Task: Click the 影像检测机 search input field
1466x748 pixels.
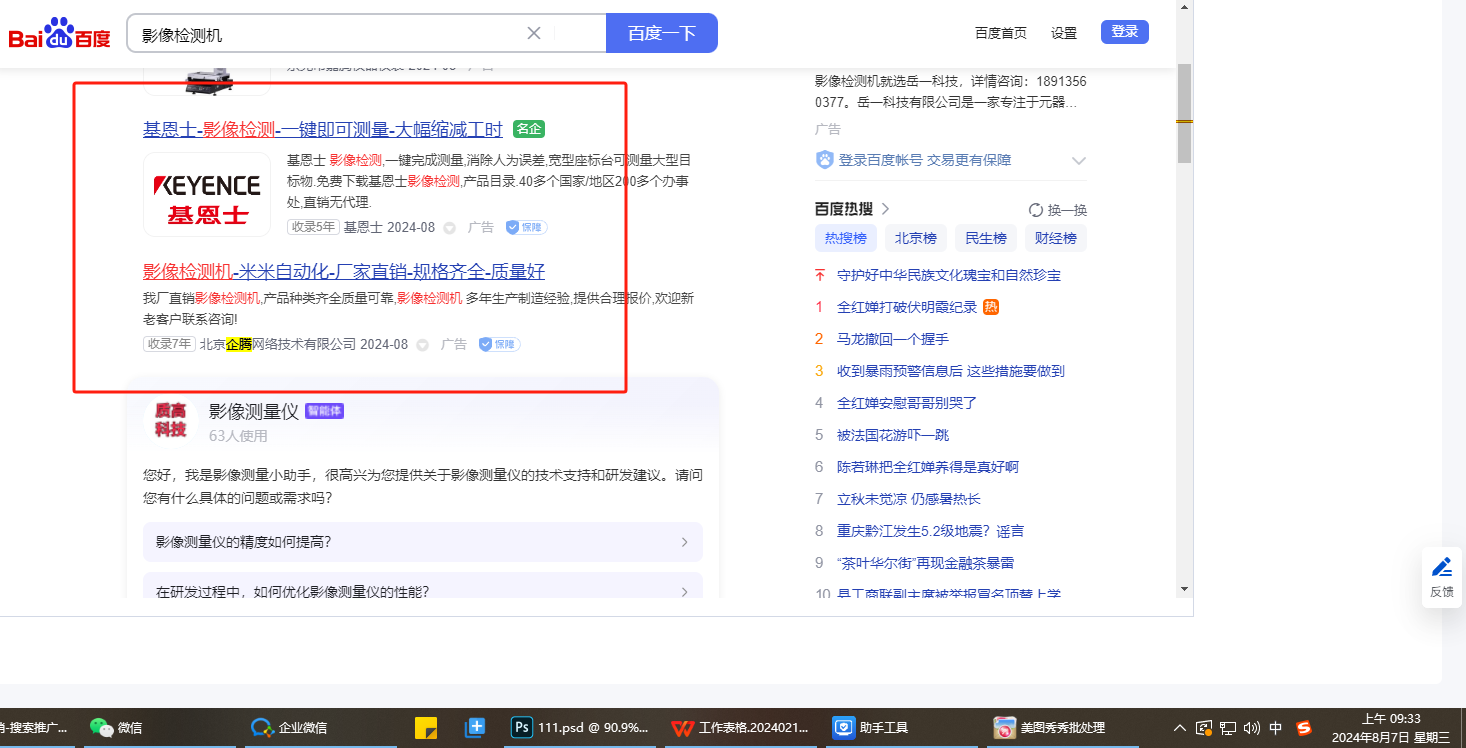Action: (x=330, y=34)
